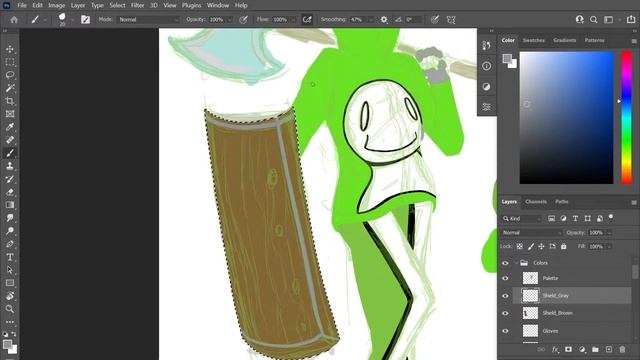Viewport: 640px width, 360px height.
Task: Switch to the Paths tab
Action: pos(562,202)
